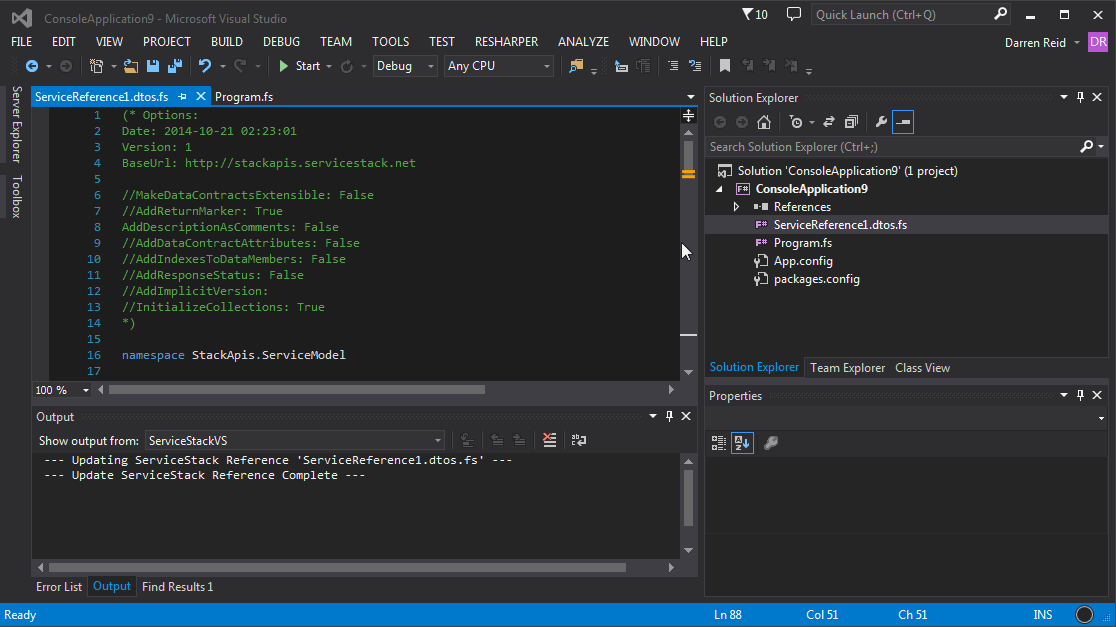Open the RESHARPER menu
This screenshot has width=1116, height=627.
pos(506,41)
